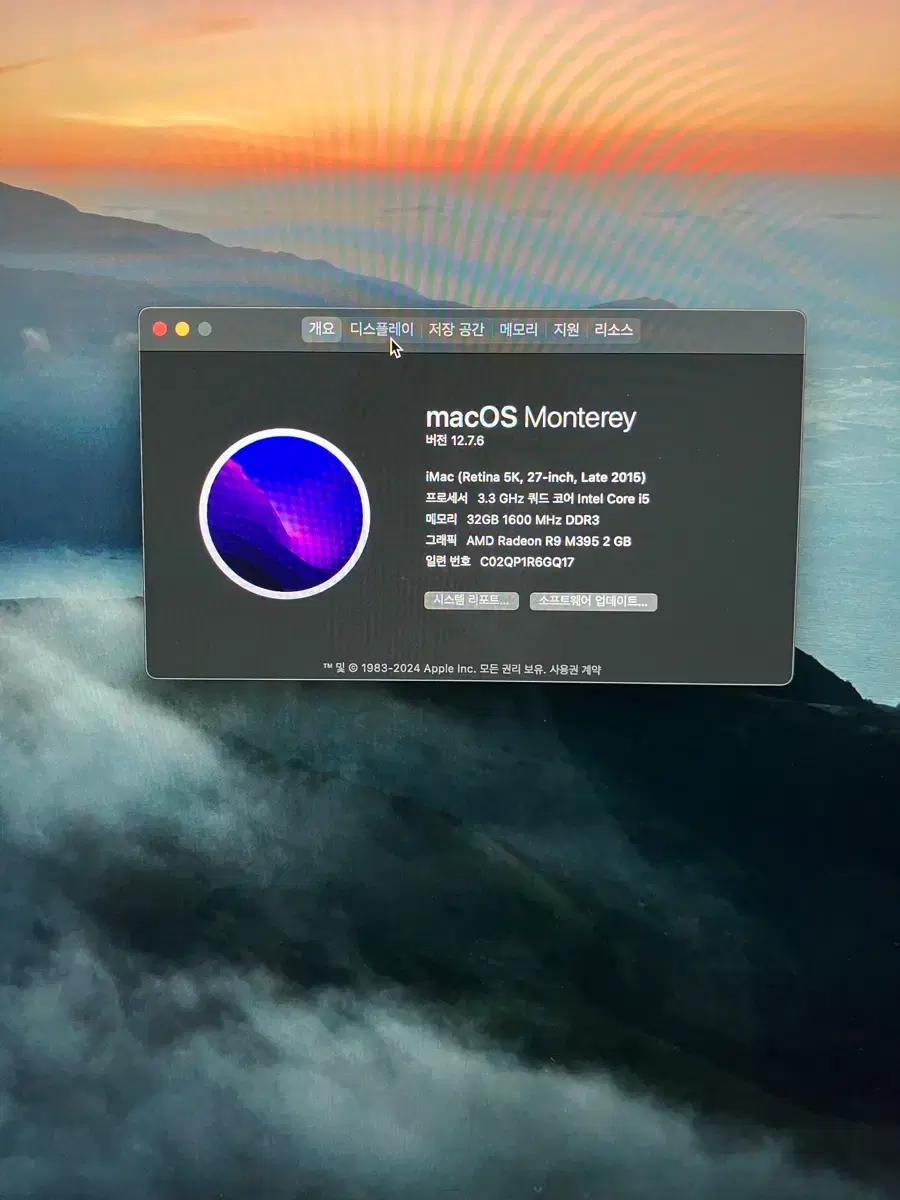The height and width of the screenshot is (1200, 900).
Task: Click the serial number C02QP1R6GQ17
Action: tap(527, 562)
